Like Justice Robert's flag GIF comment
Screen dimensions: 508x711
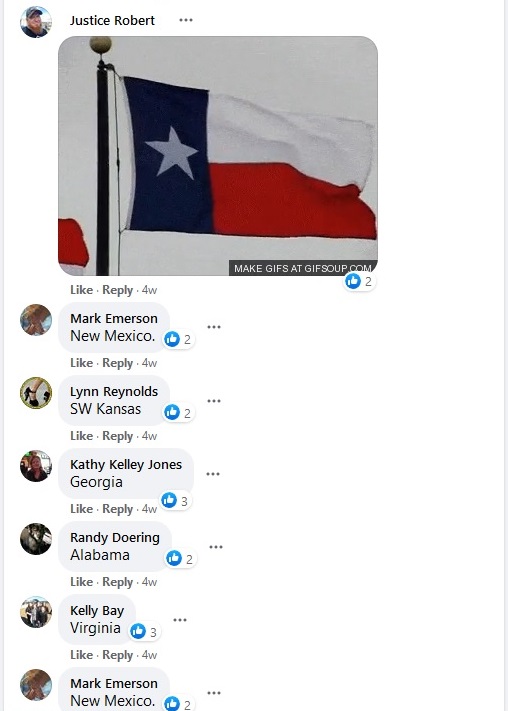[x=82, y=290]
